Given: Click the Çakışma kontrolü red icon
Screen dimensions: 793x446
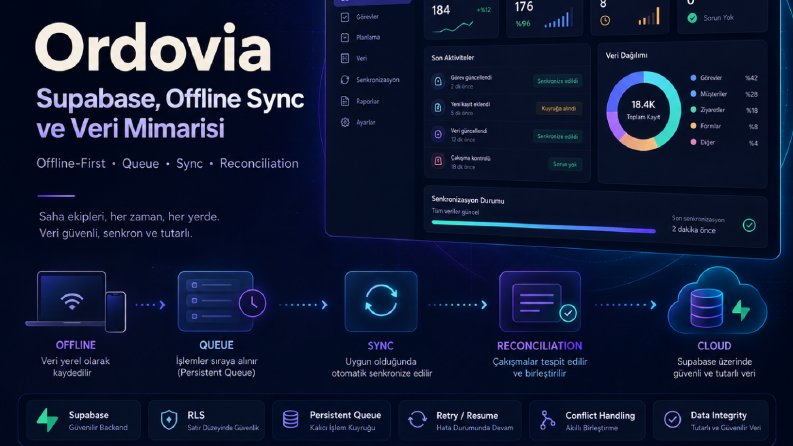Looking at the screenshot, I should click(x=438, y=161).
